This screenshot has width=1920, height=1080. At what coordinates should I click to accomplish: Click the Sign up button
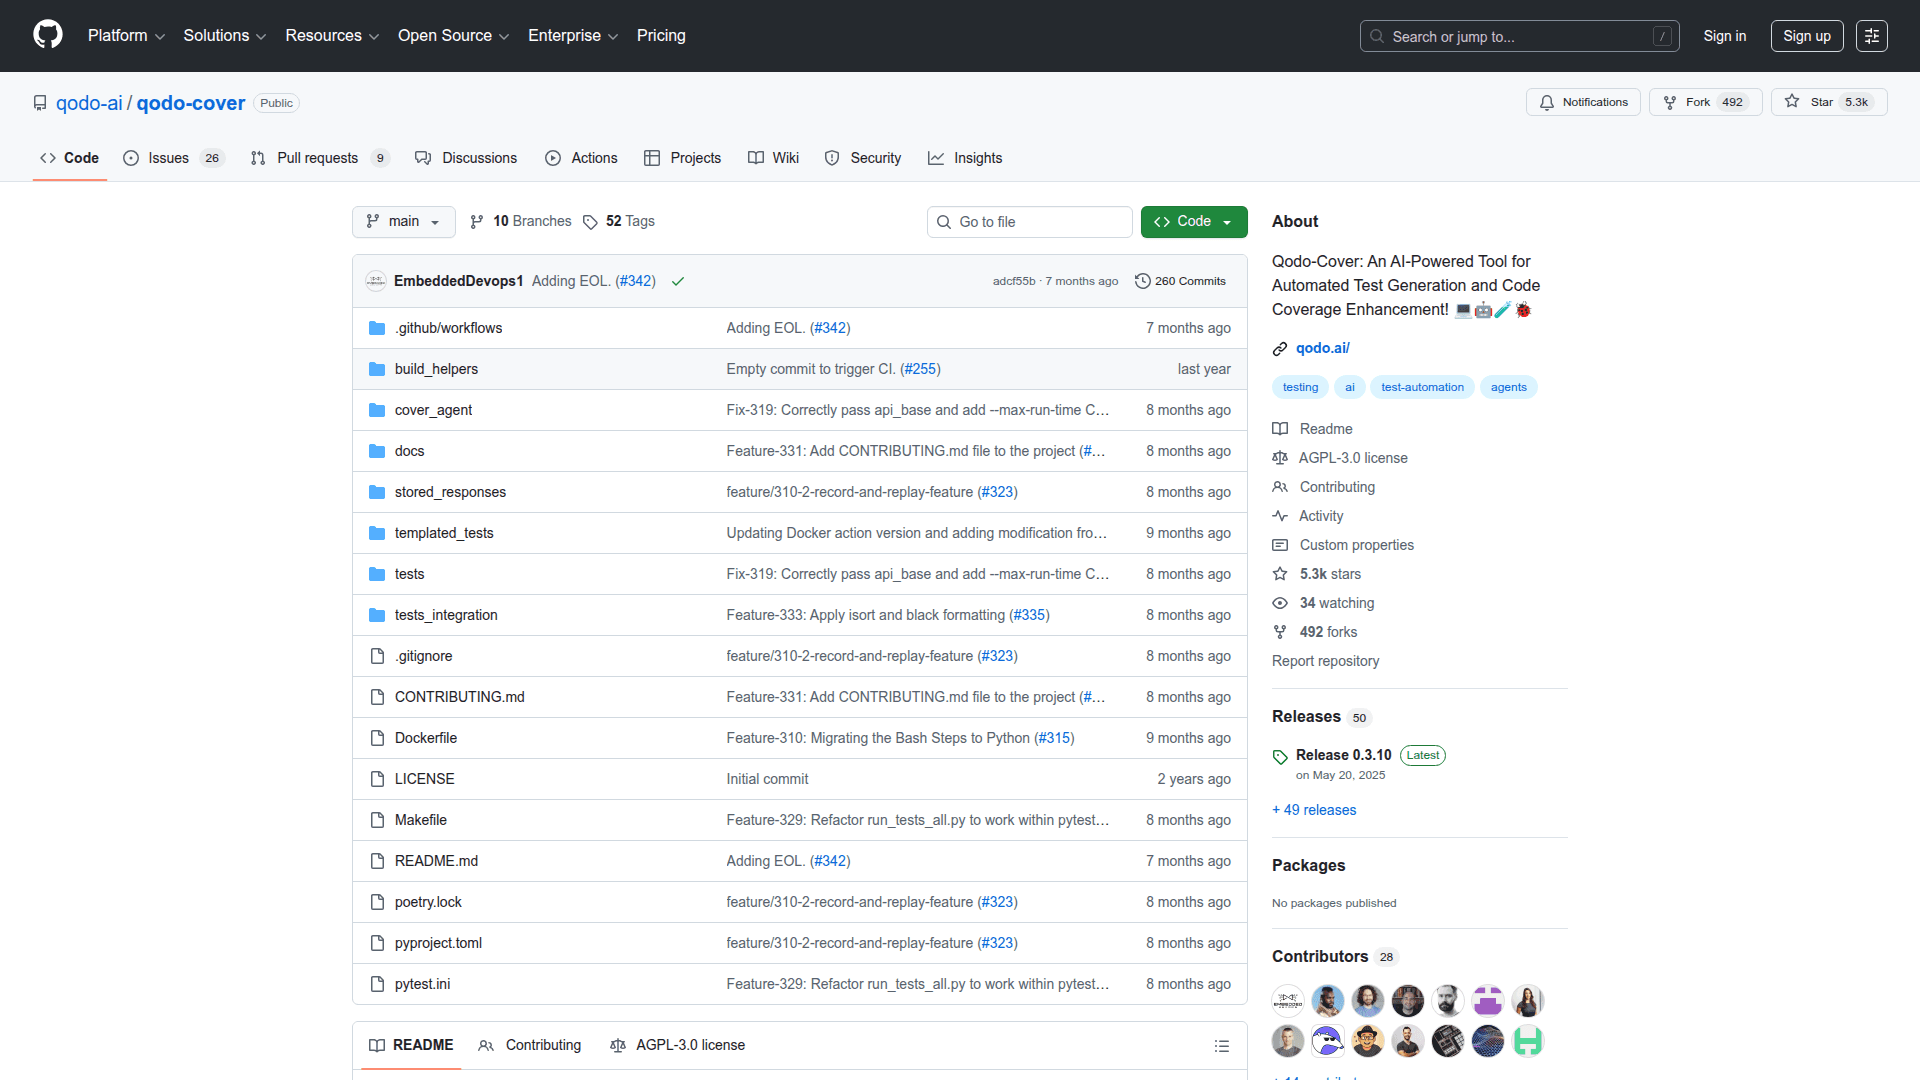pyautogui.click(x=1806, y=36)
